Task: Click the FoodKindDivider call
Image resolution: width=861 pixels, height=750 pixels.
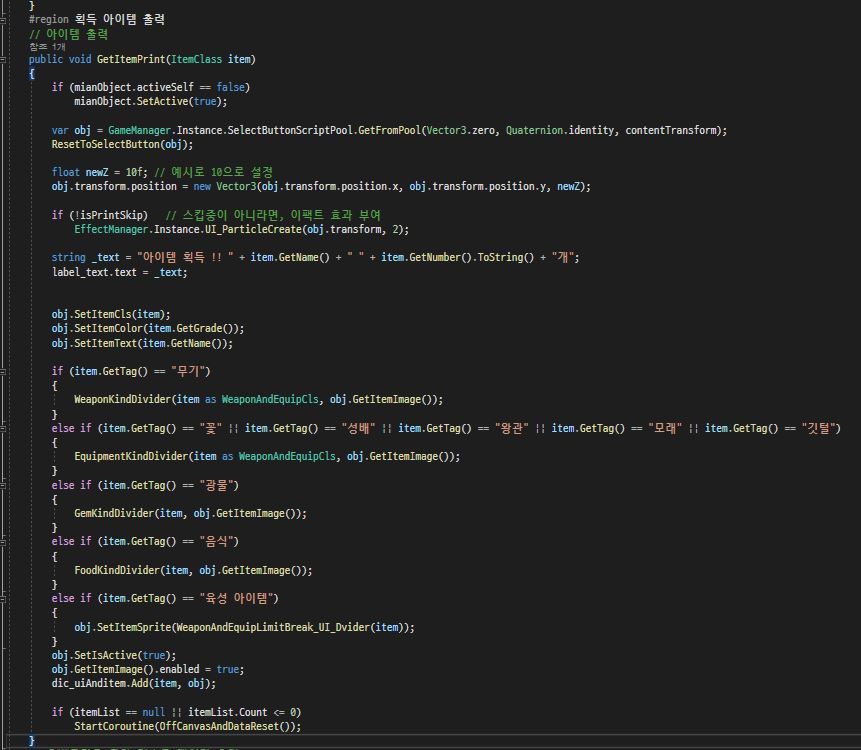Action: point(193,570)
